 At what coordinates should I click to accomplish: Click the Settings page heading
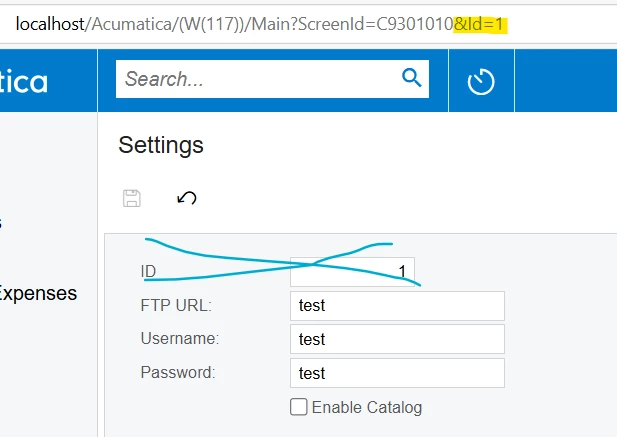(x=161, y=145)
